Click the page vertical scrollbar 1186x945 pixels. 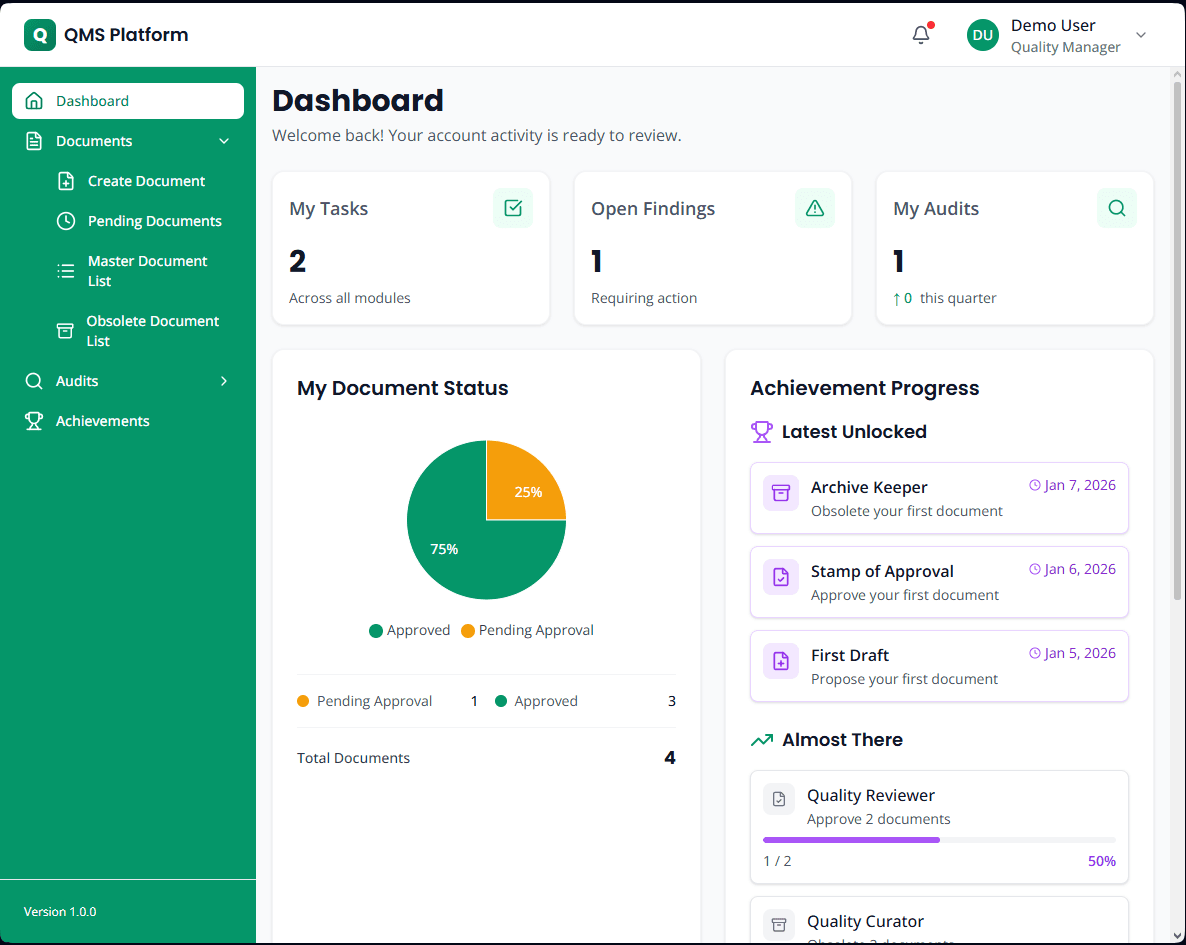[x=1177, y=340]
